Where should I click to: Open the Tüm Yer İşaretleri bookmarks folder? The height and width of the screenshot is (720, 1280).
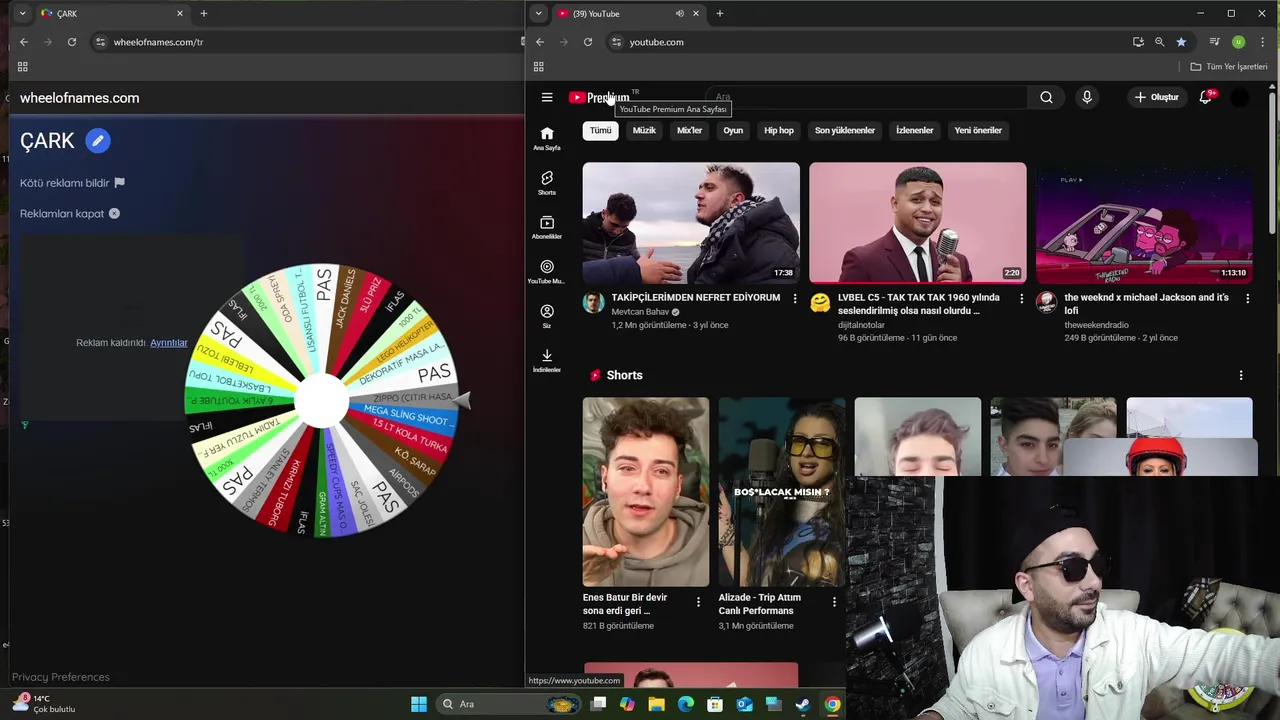[x=1229, y=67]
